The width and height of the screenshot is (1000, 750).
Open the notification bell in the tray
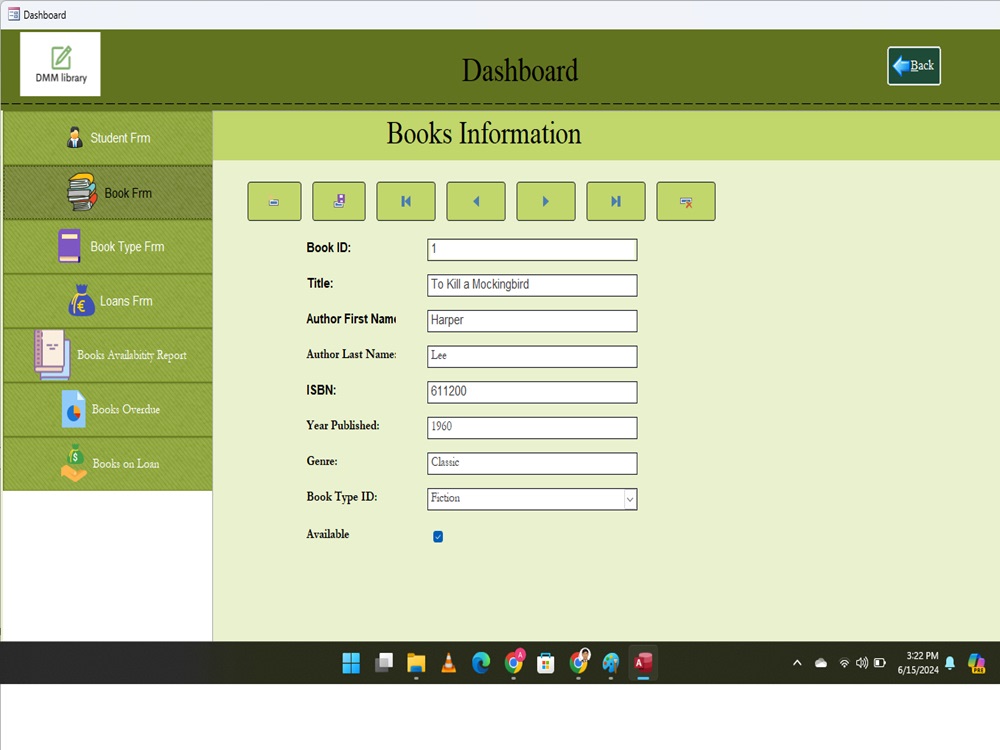pyautogui.click(x=950, y=663)
